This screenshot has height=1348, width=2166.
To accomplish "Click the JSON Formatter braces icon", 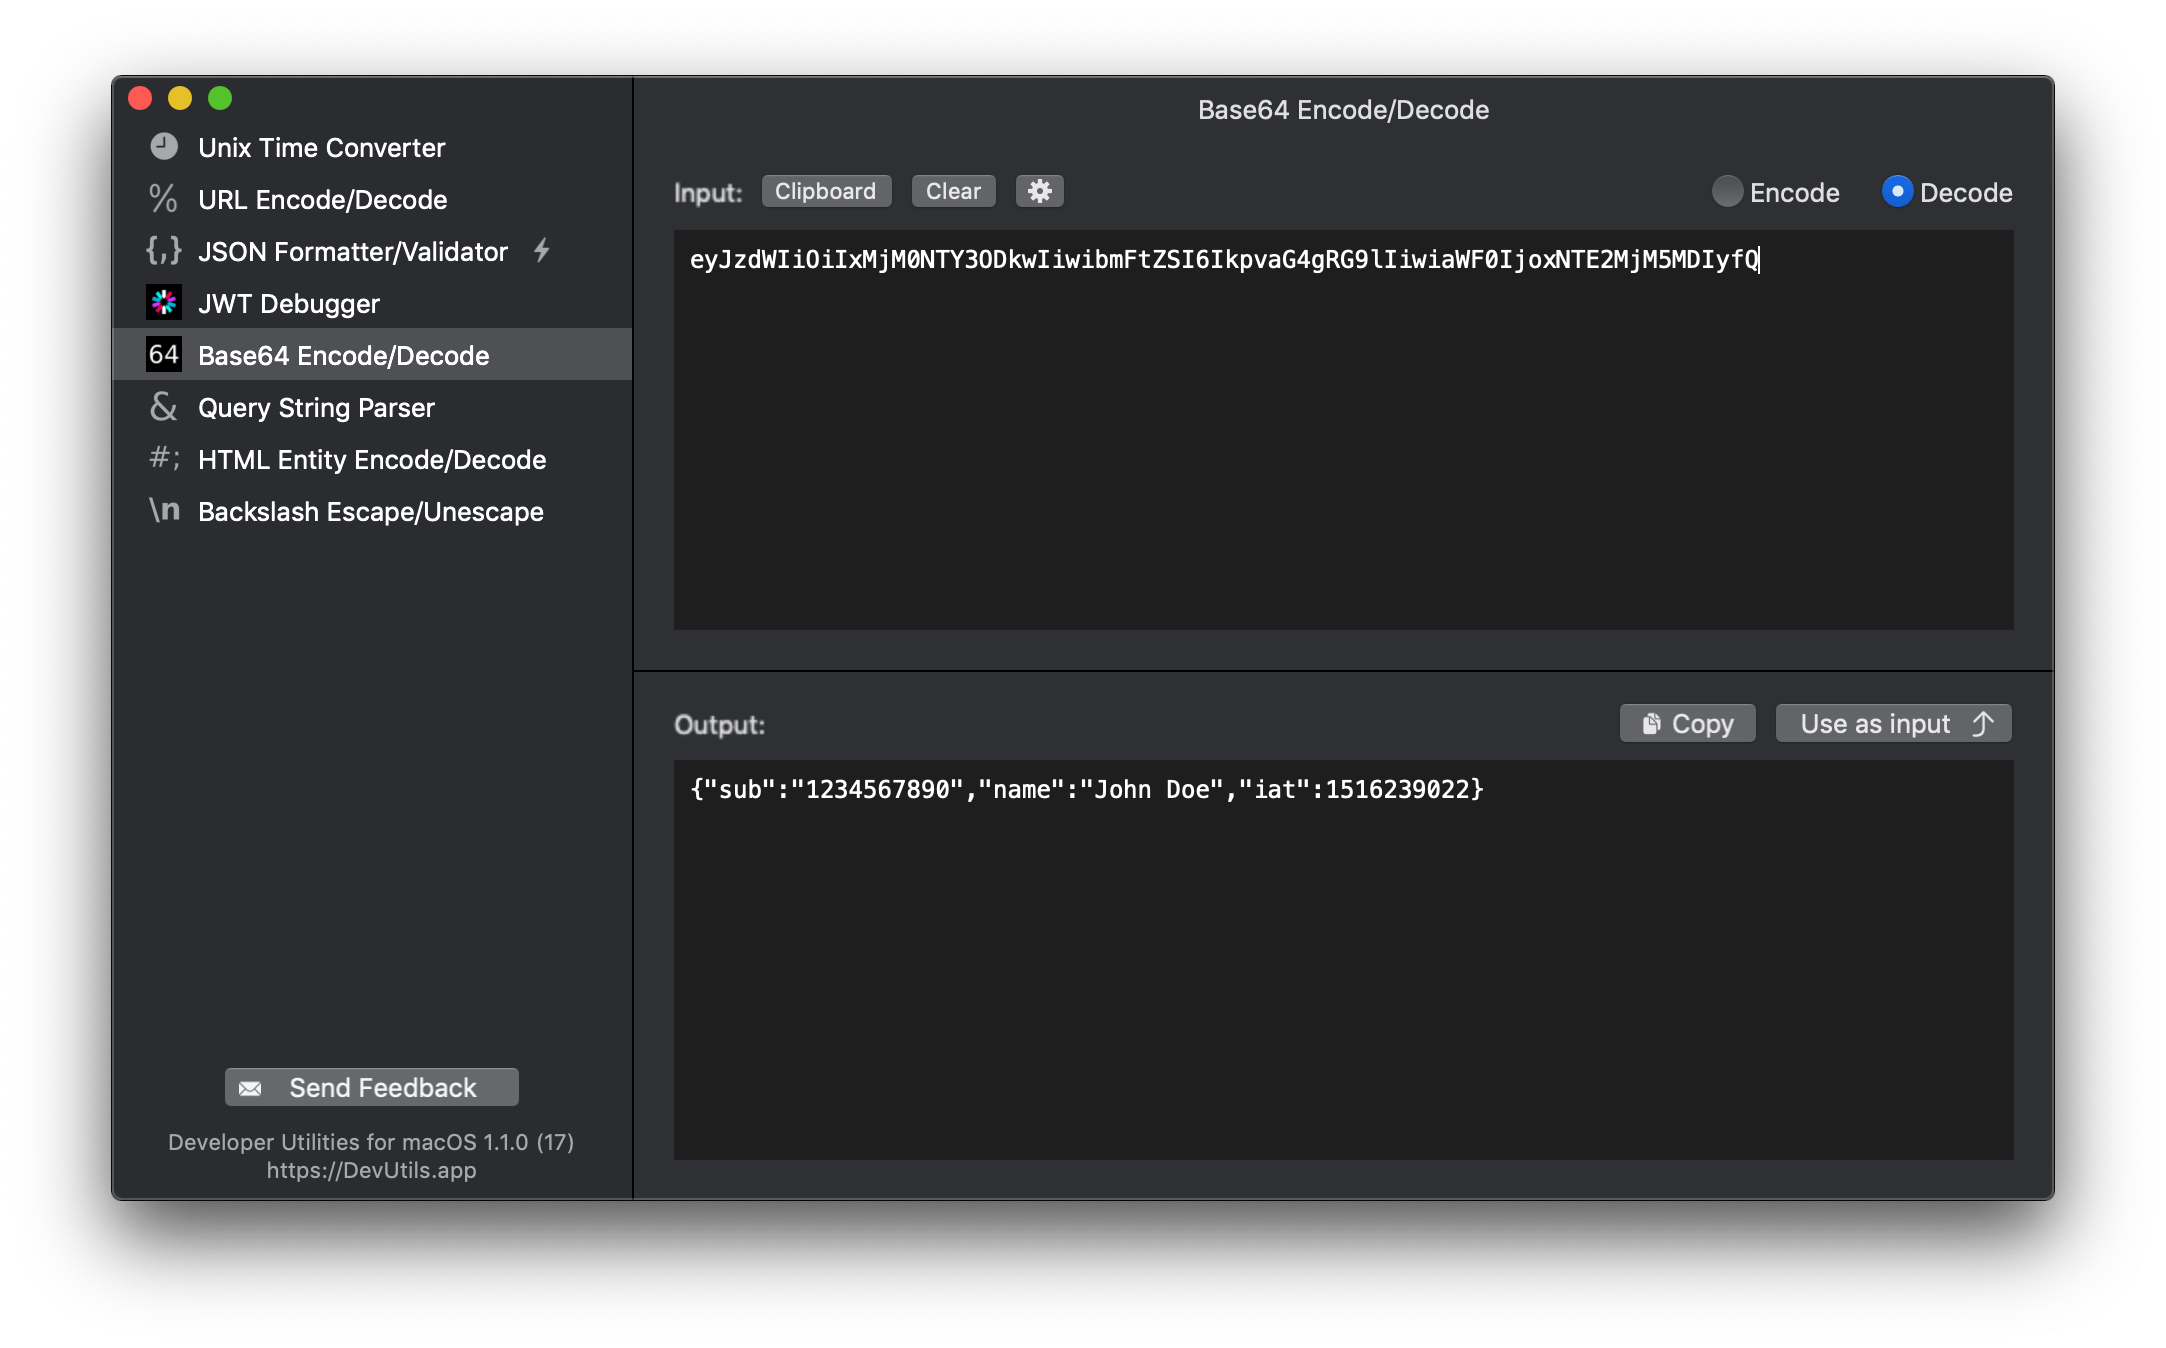I will [164, 251].
